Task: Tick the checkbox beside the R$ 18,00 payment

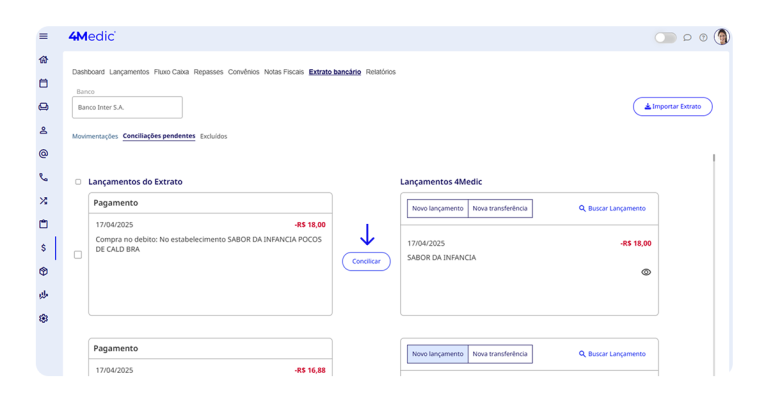Action: point(78,255)
